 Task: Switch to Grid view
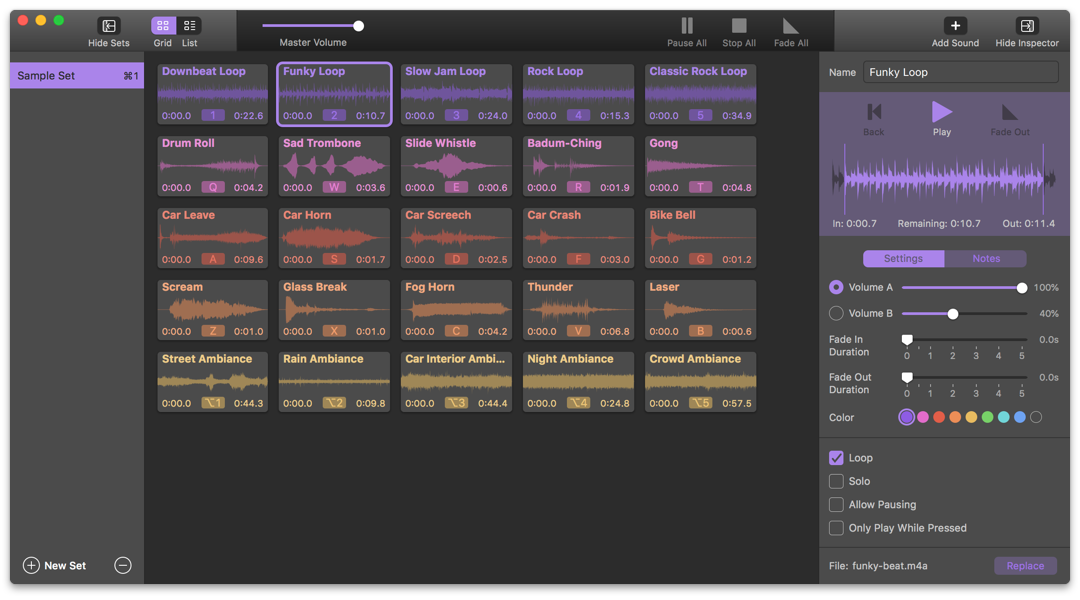coord(163,26)
